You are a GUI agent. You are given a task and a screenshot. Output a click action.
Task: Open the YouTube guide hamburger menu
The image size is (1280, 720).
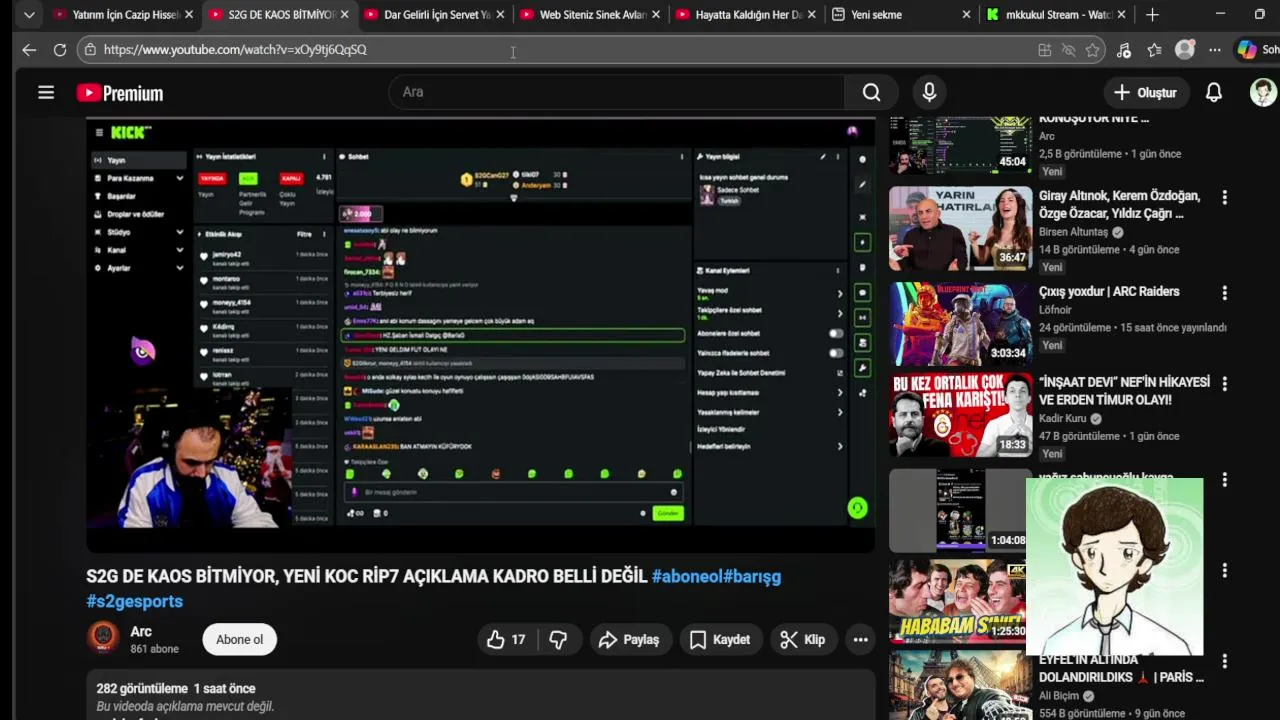click(46, 93)
